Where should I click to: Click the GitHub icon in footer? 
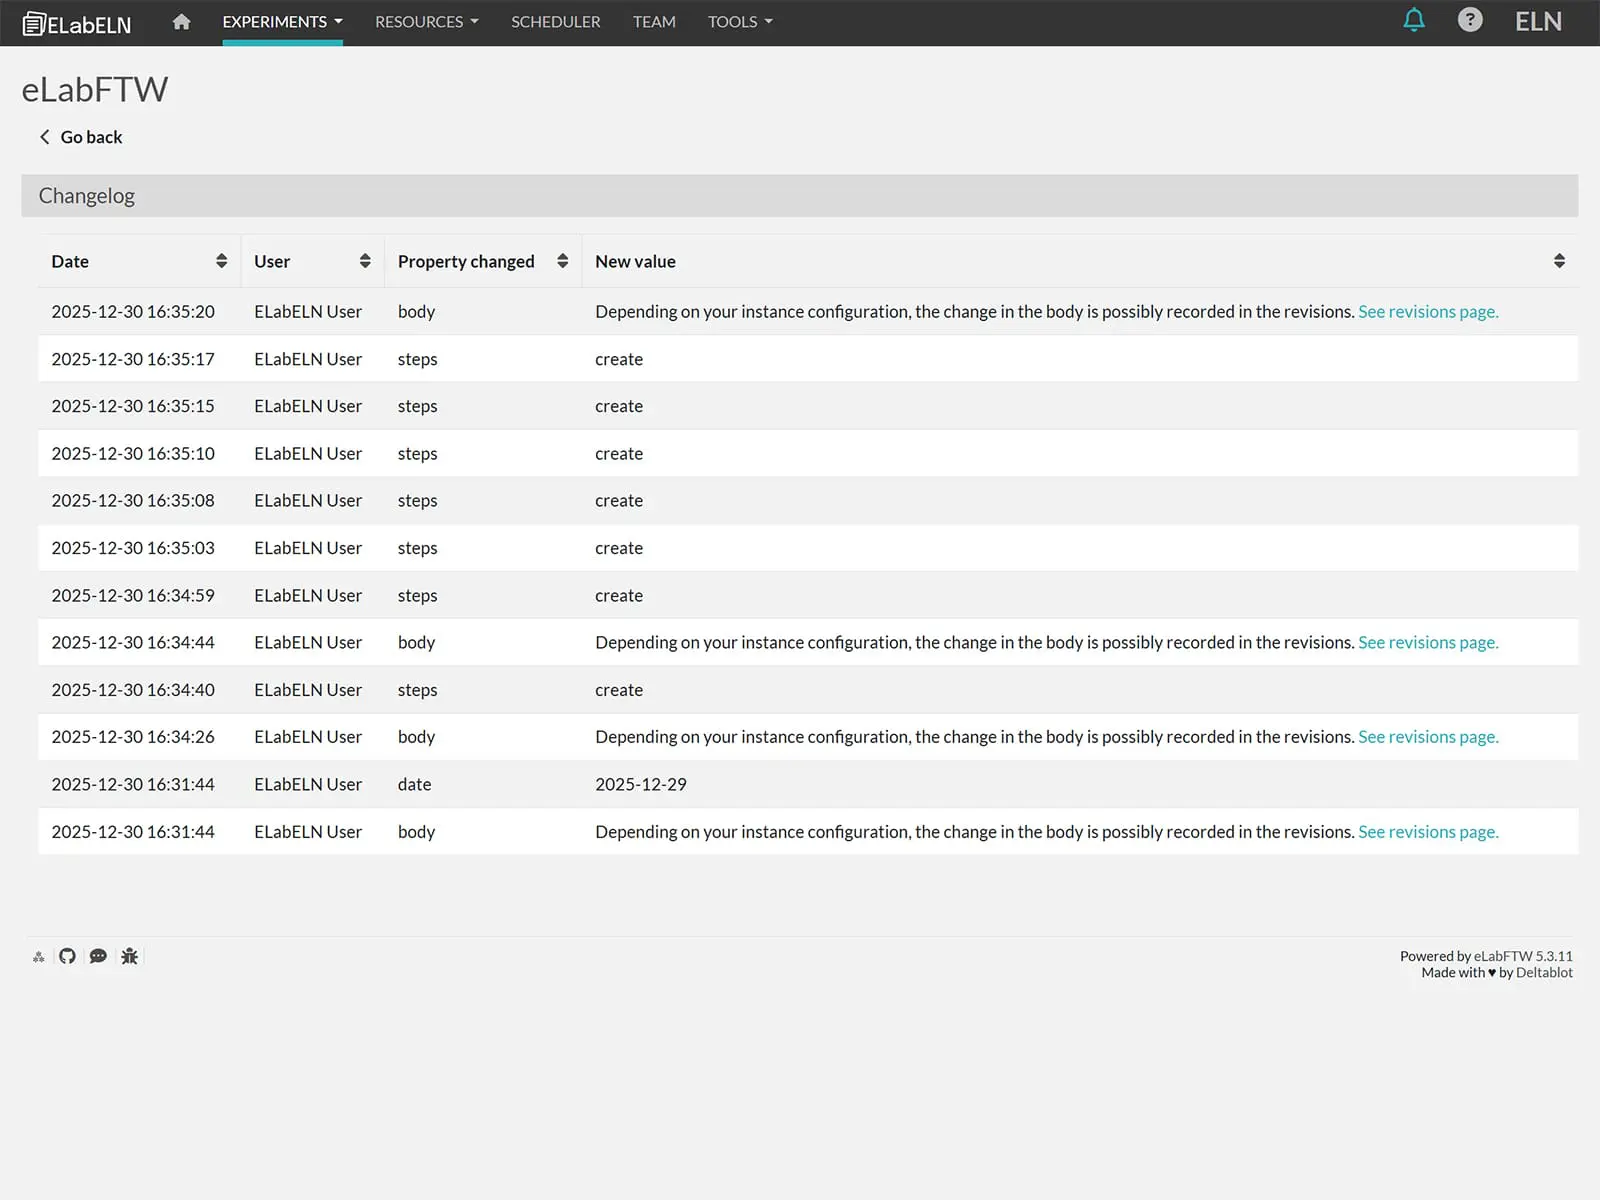pos(67,956)
